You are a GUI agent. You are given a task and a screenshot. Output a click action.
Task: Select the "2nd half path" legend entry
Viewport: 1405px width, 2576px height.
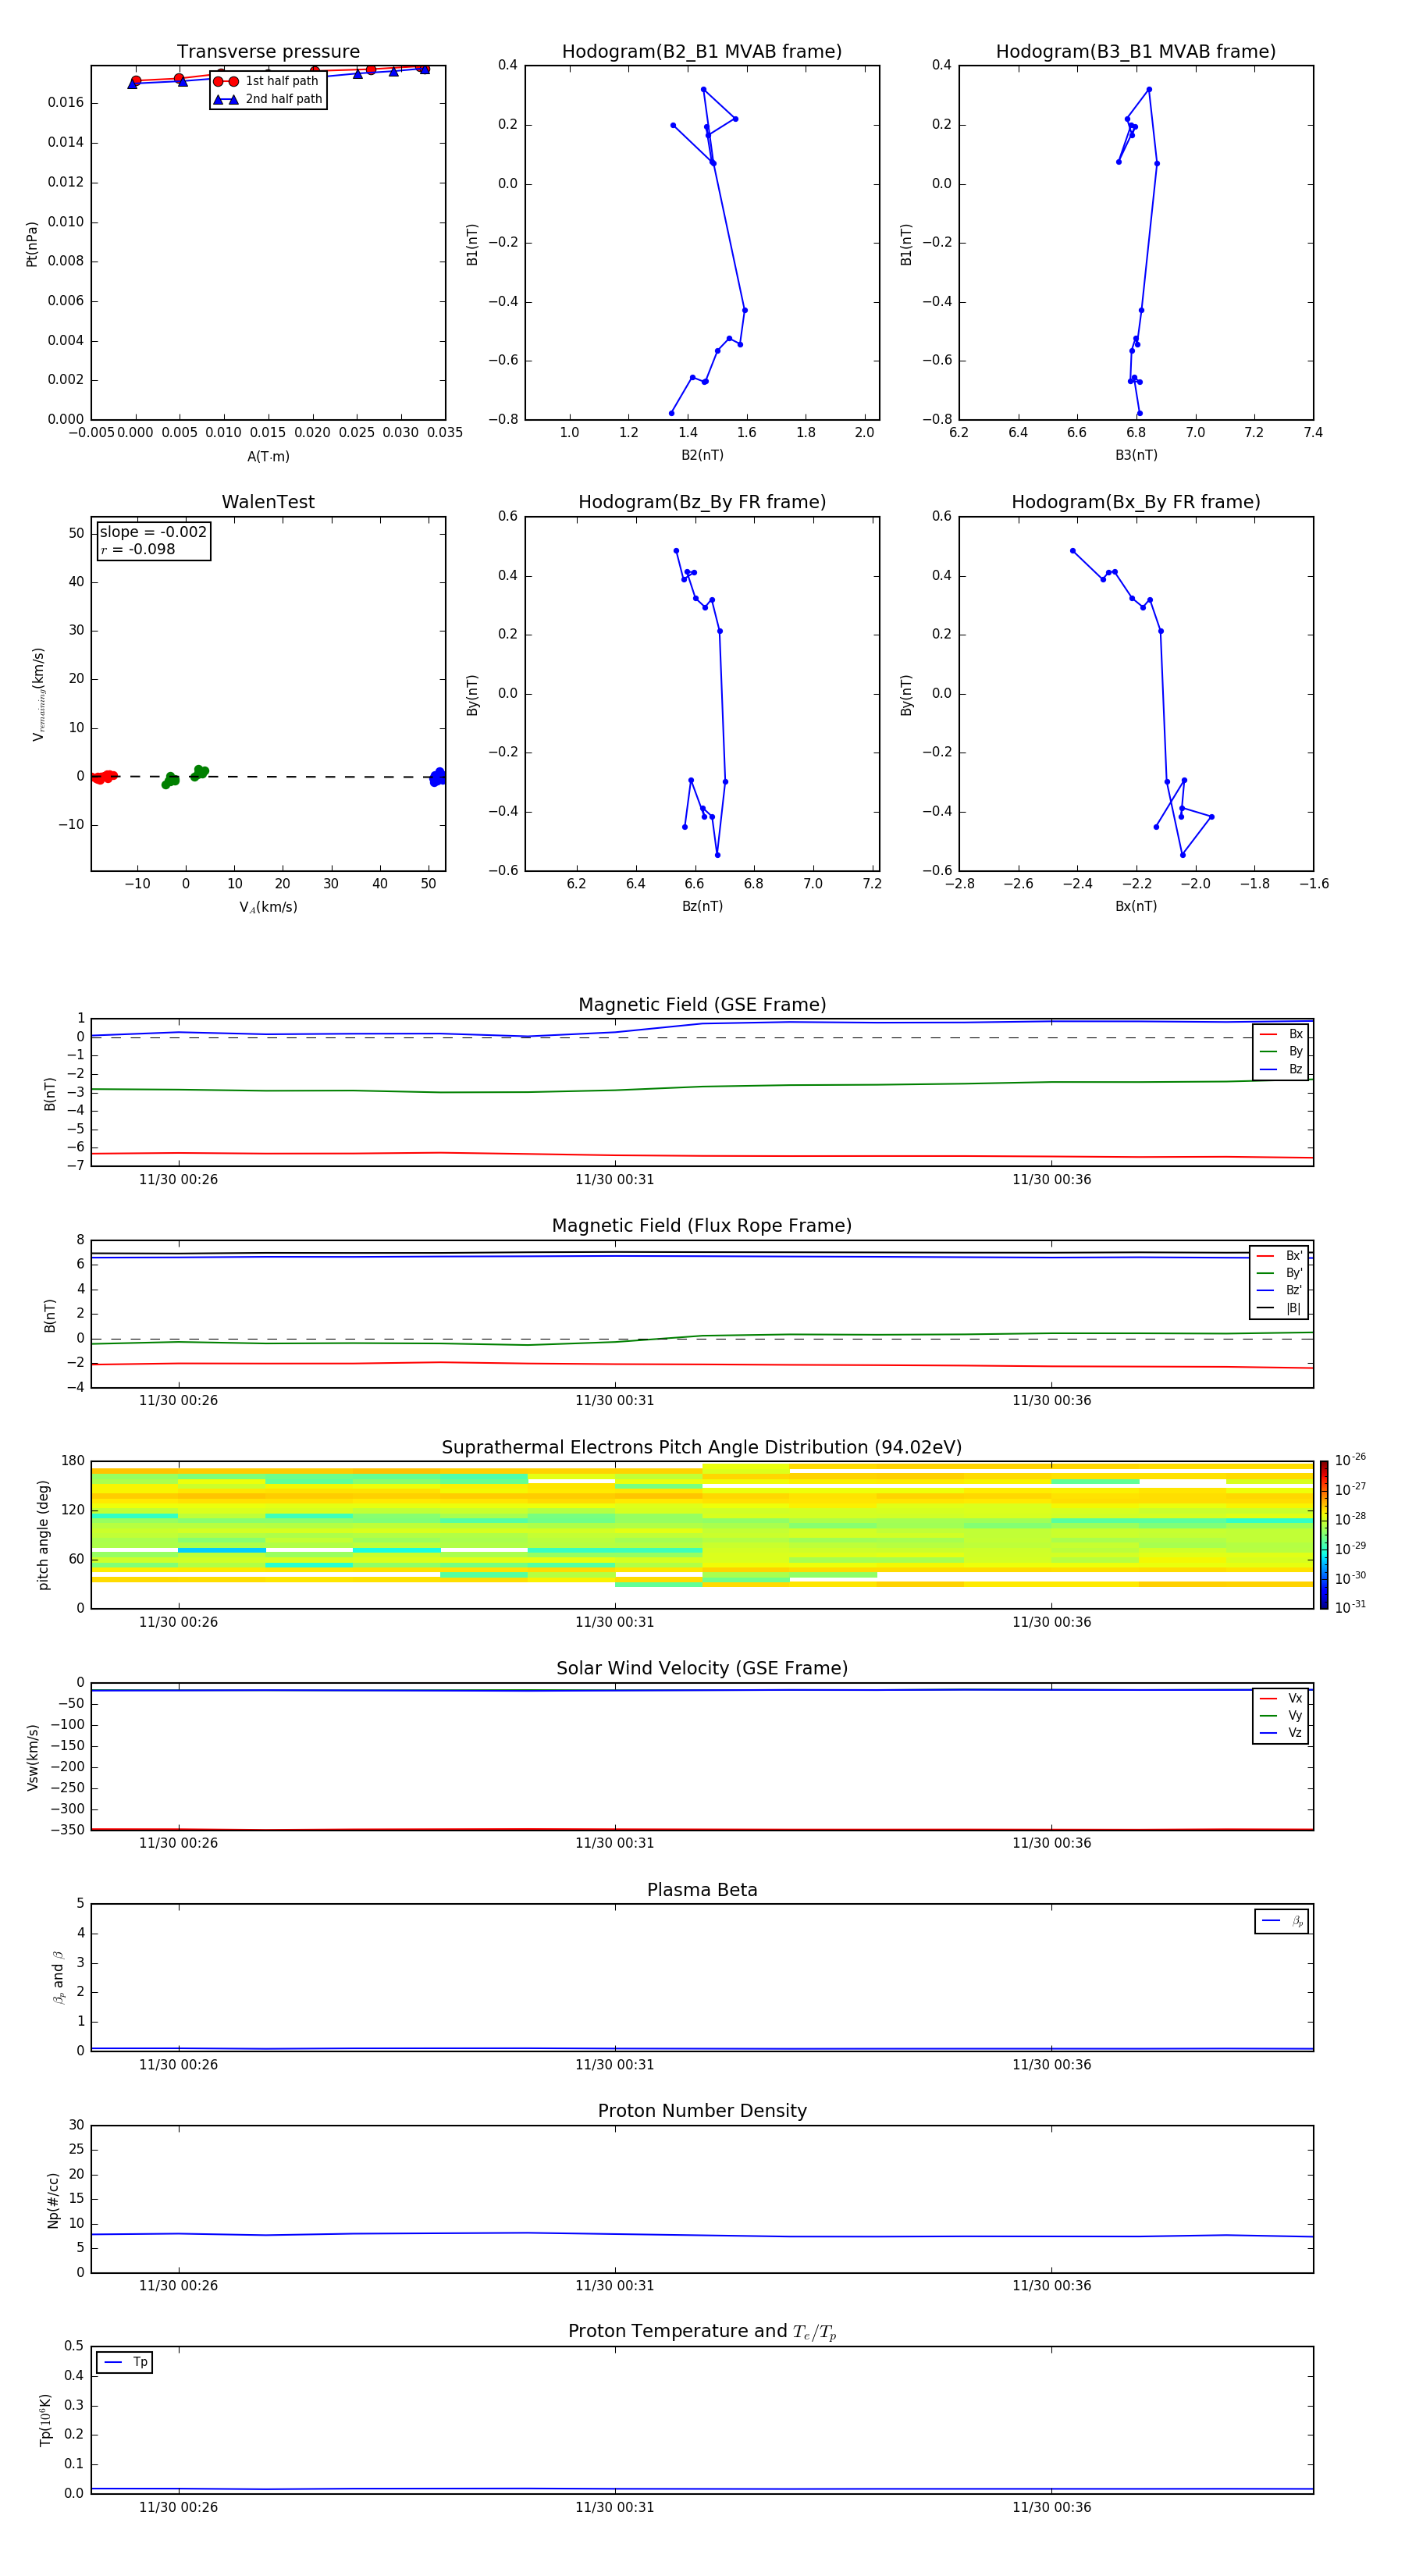[x=267, y=99]
